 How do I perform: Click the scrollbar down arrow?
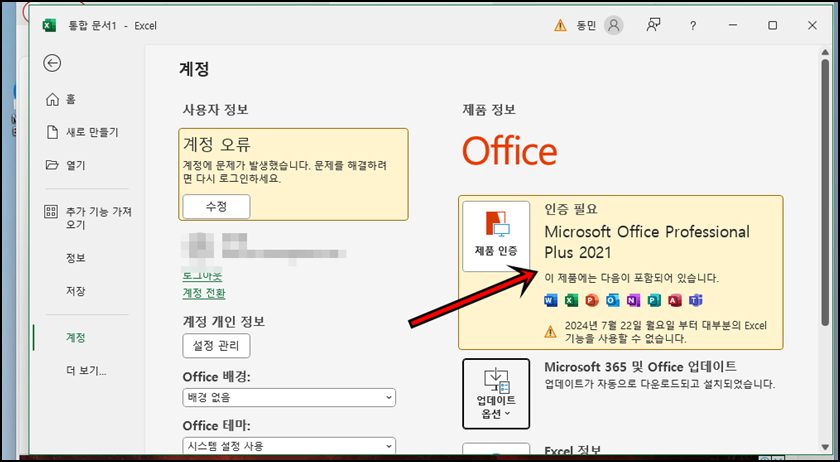[825, 447]
